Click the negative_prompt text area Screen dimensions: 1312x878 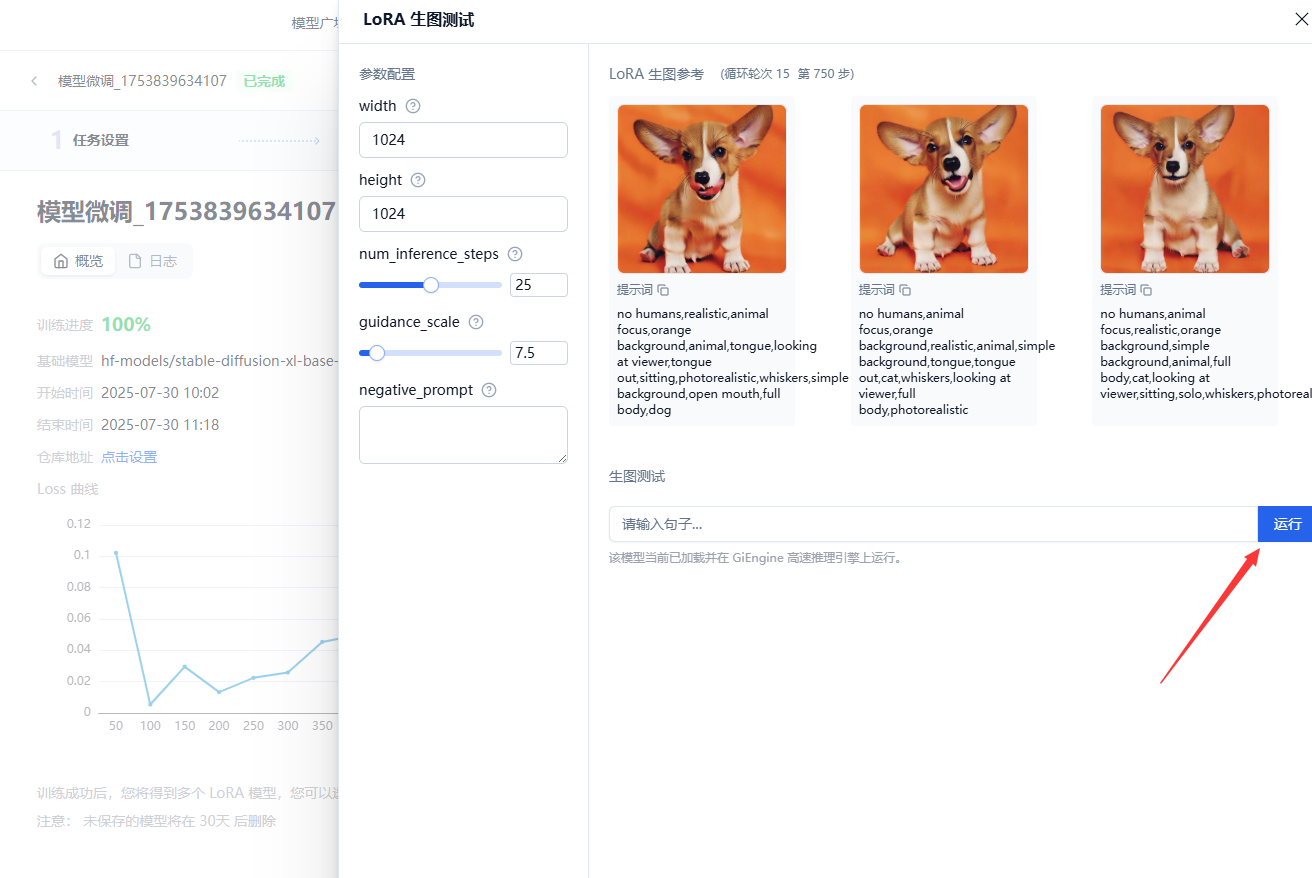(x=463, y=435)
